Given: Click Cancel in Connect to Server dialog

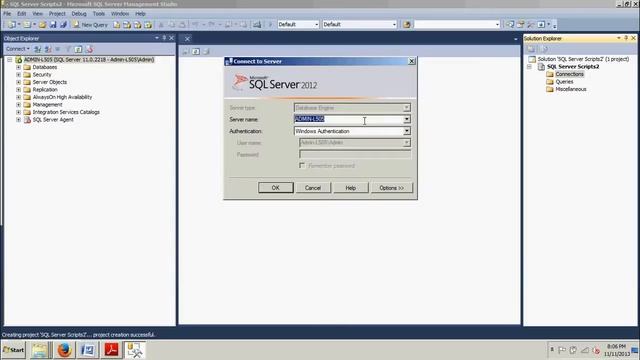Looking at the screenshot, I should point(313,188).
